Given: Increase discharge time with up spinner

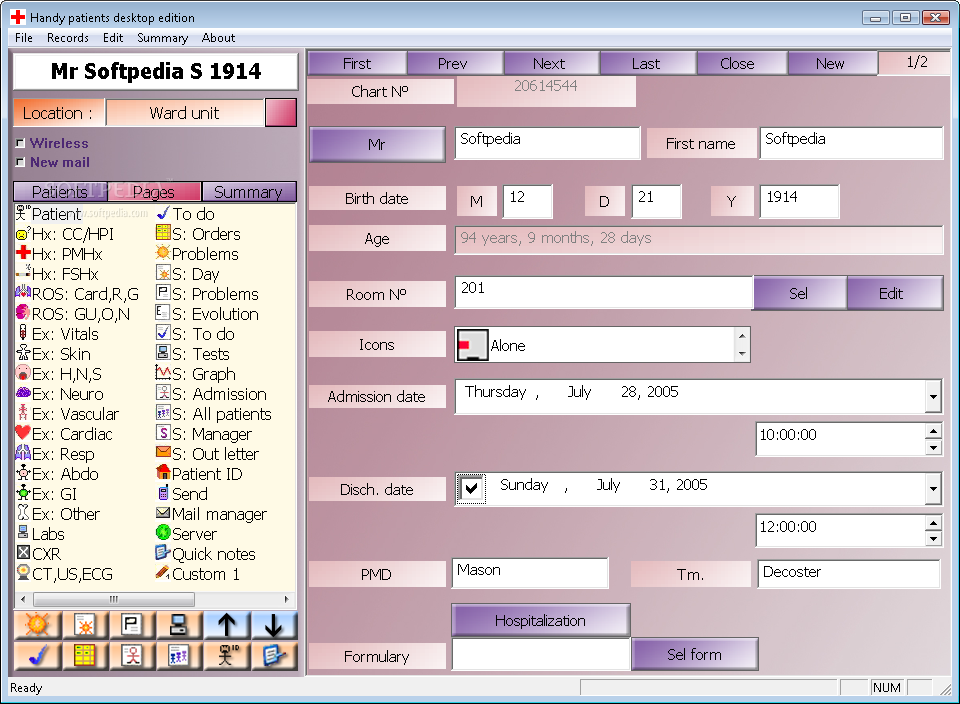Looking at the screenshot, I should click(932, 523).
